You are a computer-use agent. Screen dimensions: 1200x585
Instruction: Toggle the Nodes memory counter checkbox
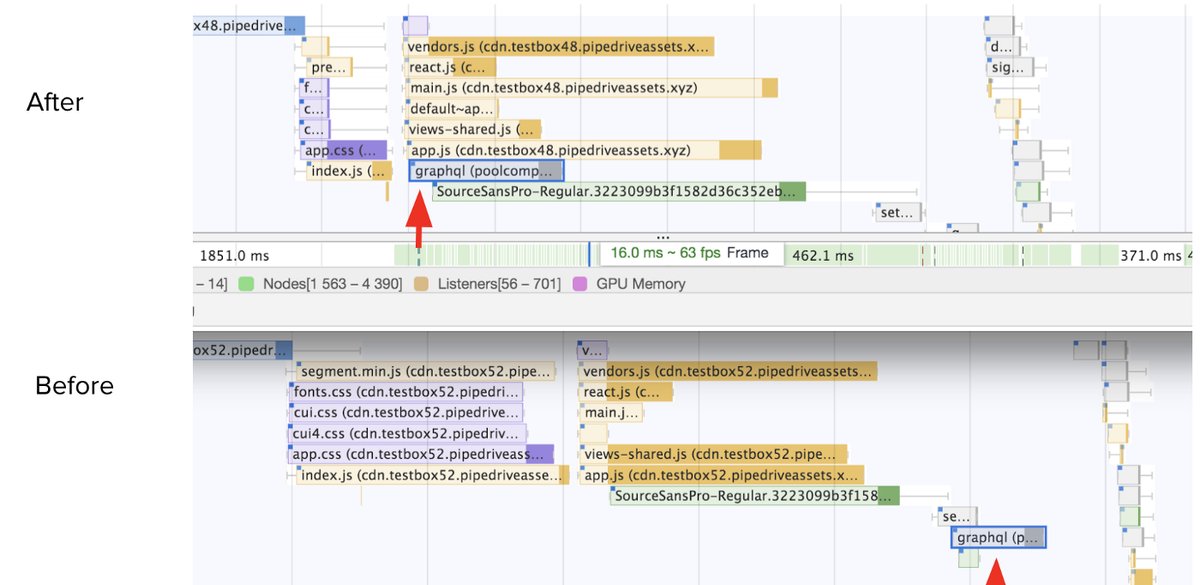(x=246, y=284)
